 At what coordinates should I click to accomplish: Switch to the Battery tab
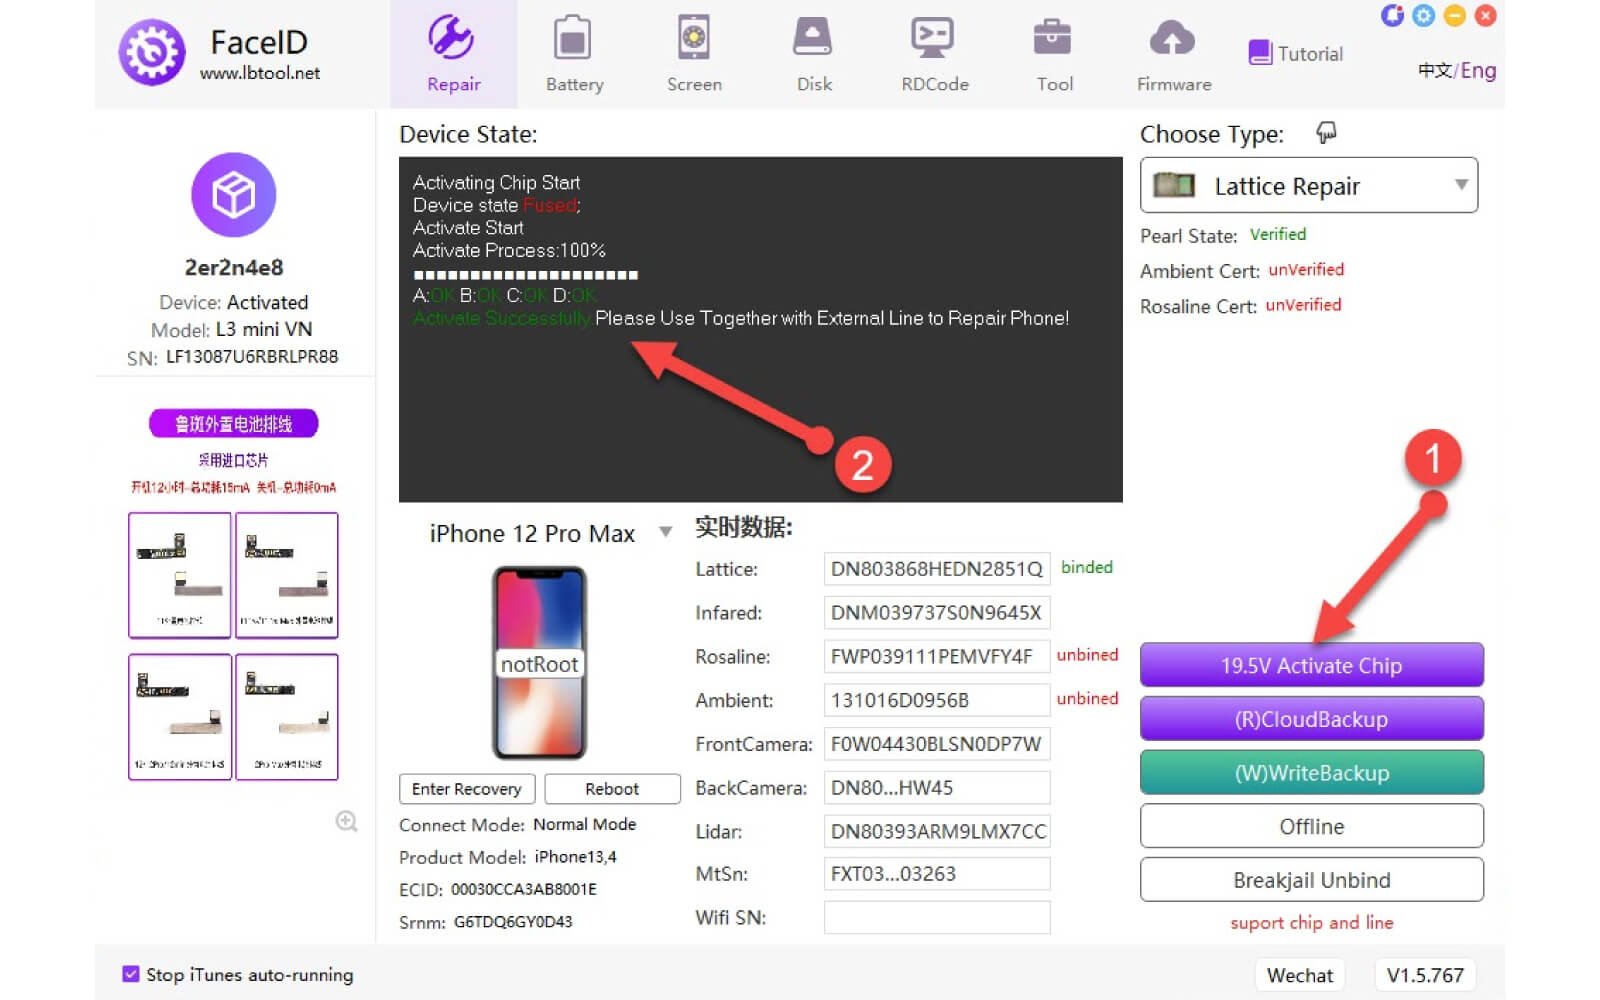pos(574,54)
